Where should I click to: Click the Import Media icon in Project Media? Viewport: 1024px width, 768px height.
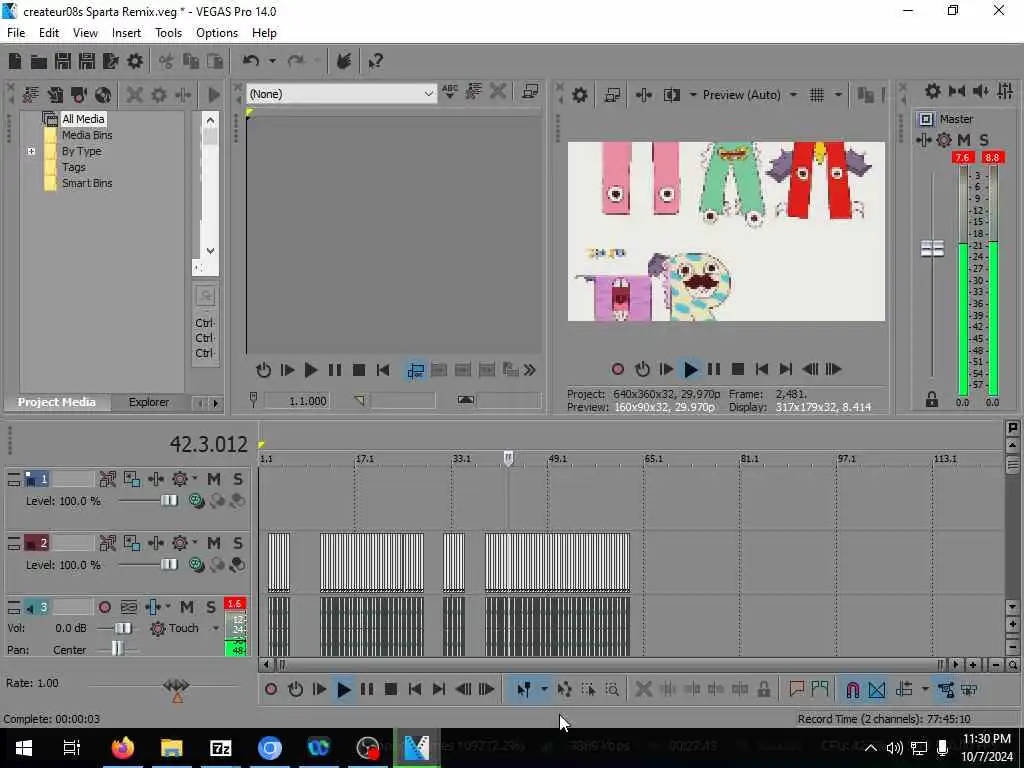click(x=55, y=95)
